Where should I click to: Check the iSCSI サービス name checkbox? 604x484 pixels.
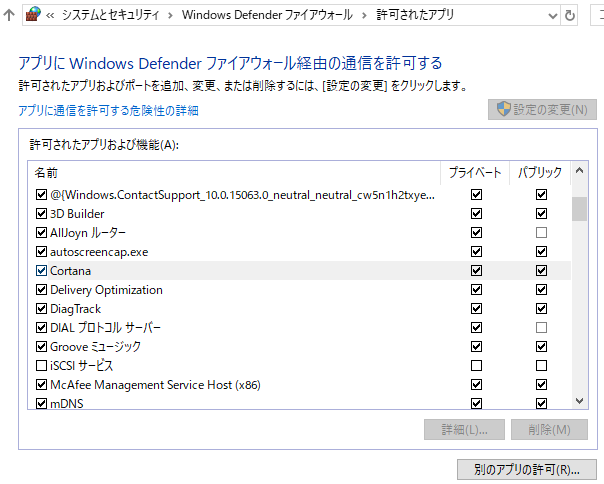click(41, 365)
